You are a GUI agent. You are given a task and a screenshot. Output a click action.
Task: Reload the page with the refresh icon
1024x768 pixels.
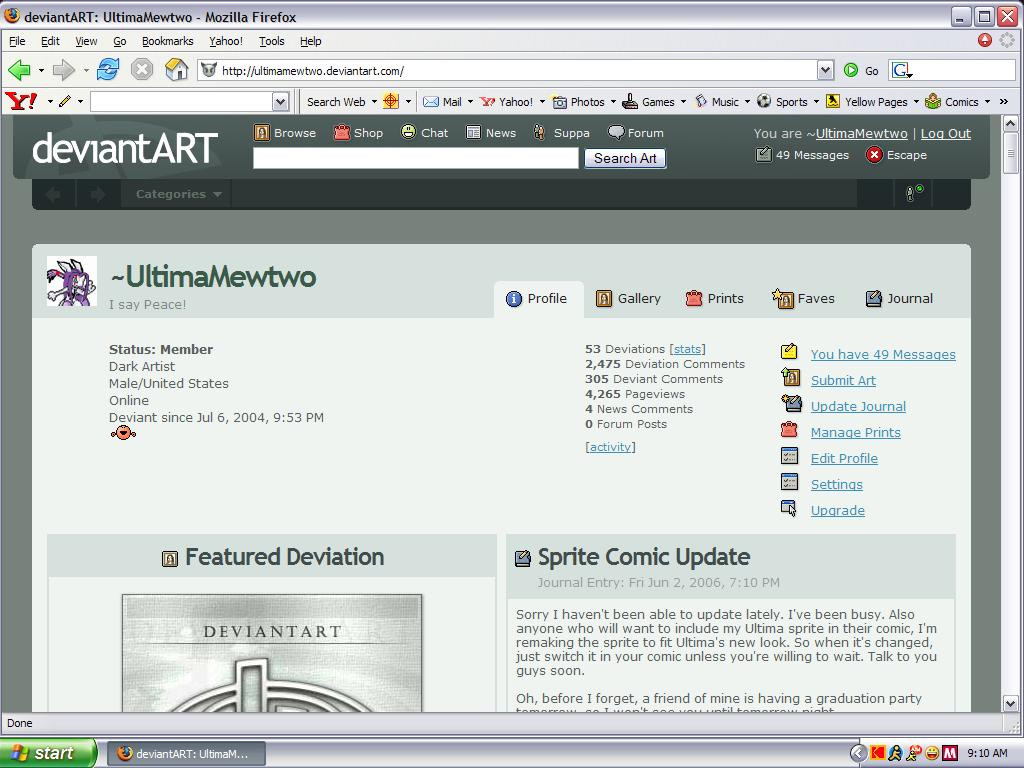click(x=108, y=69)
